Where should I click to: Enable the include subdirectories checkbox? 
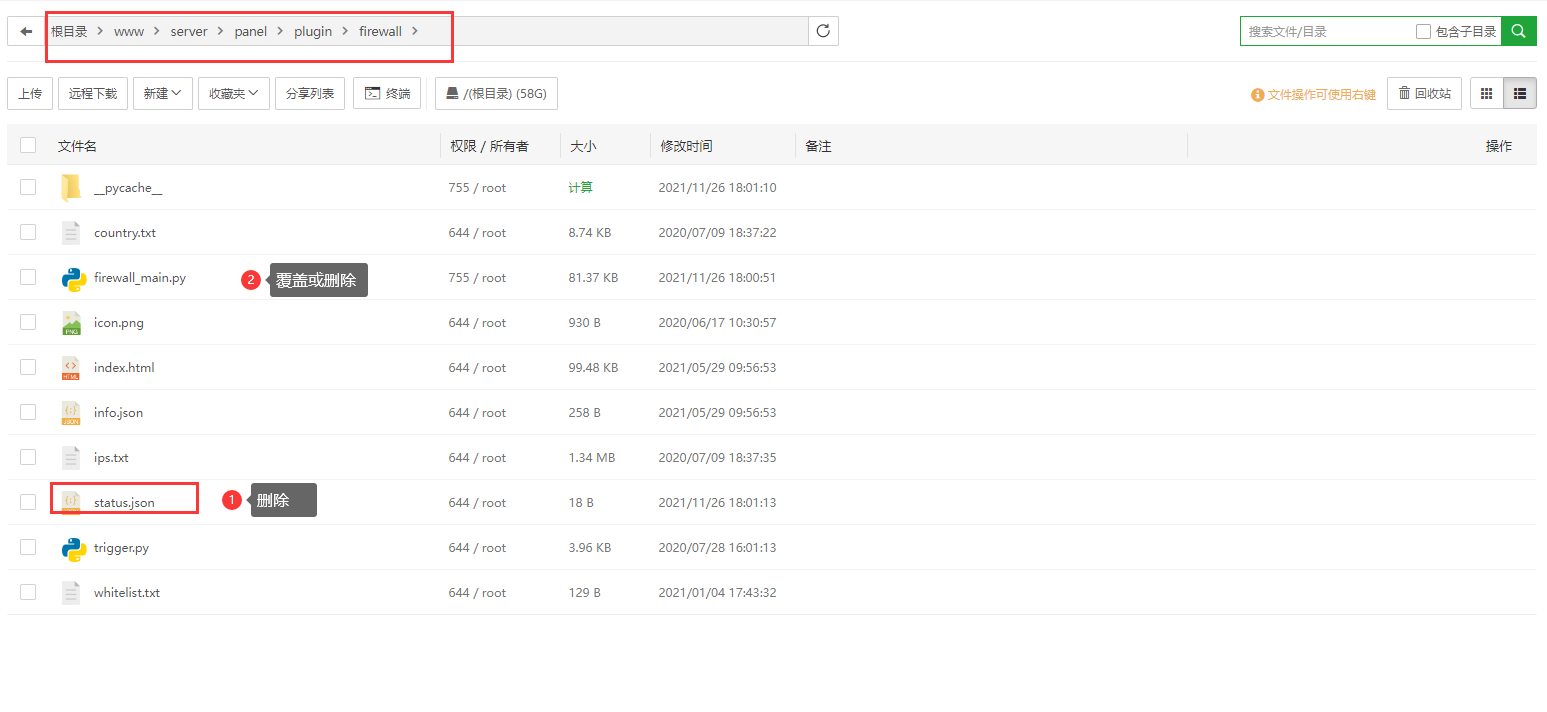pos(1423,32)
